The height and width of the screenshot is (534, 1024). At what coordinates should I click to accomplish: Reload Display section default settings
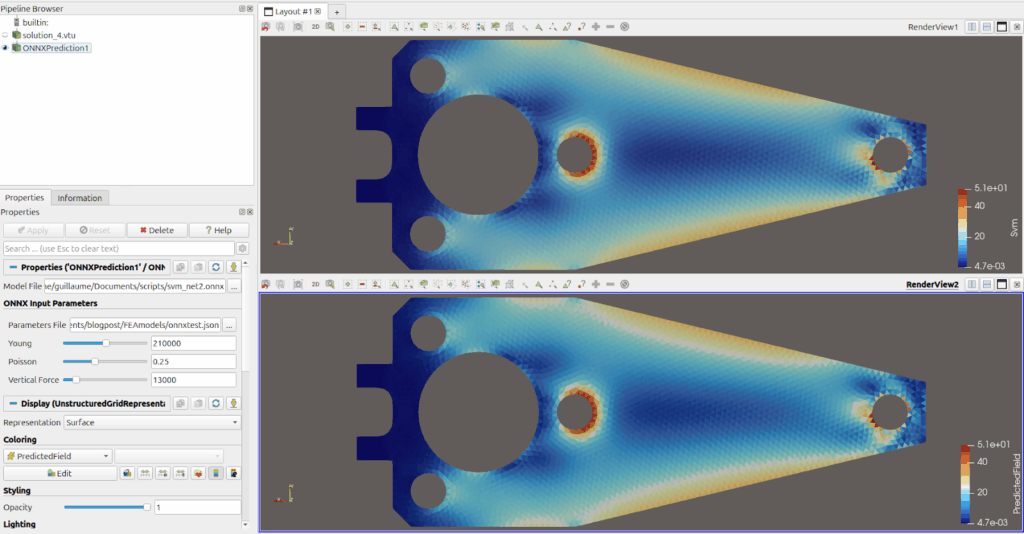click(x=215, y=404)
